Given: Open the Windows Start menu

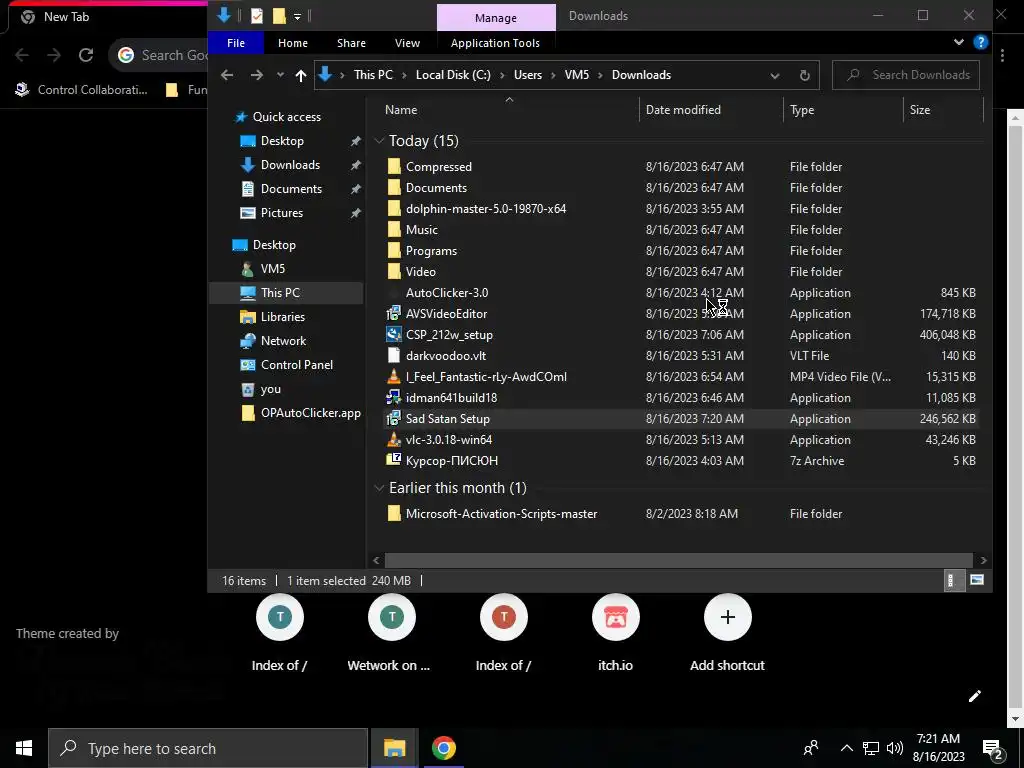Looking at the screenshot, I should [24, 748].
